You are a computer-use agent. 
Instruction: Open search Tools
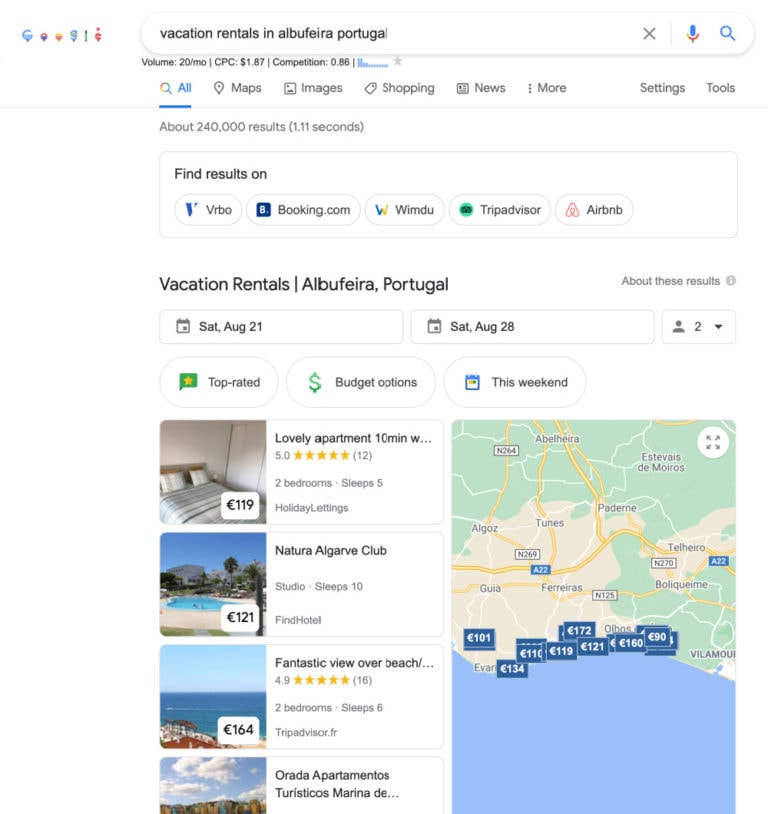click(720, 88)
